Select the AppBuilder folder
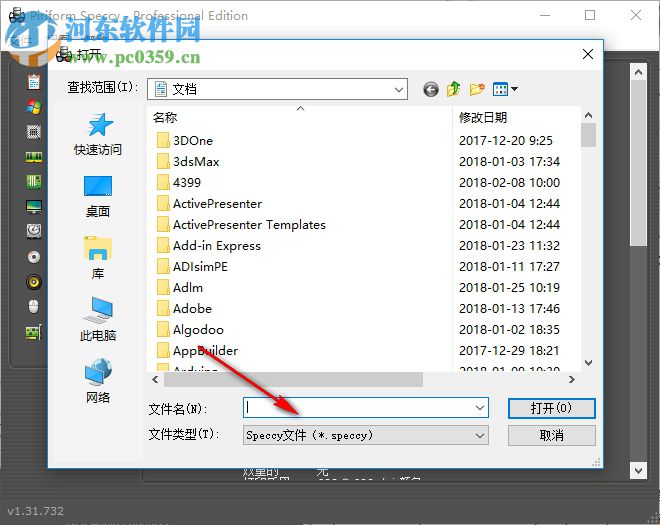 pos(197,351)
